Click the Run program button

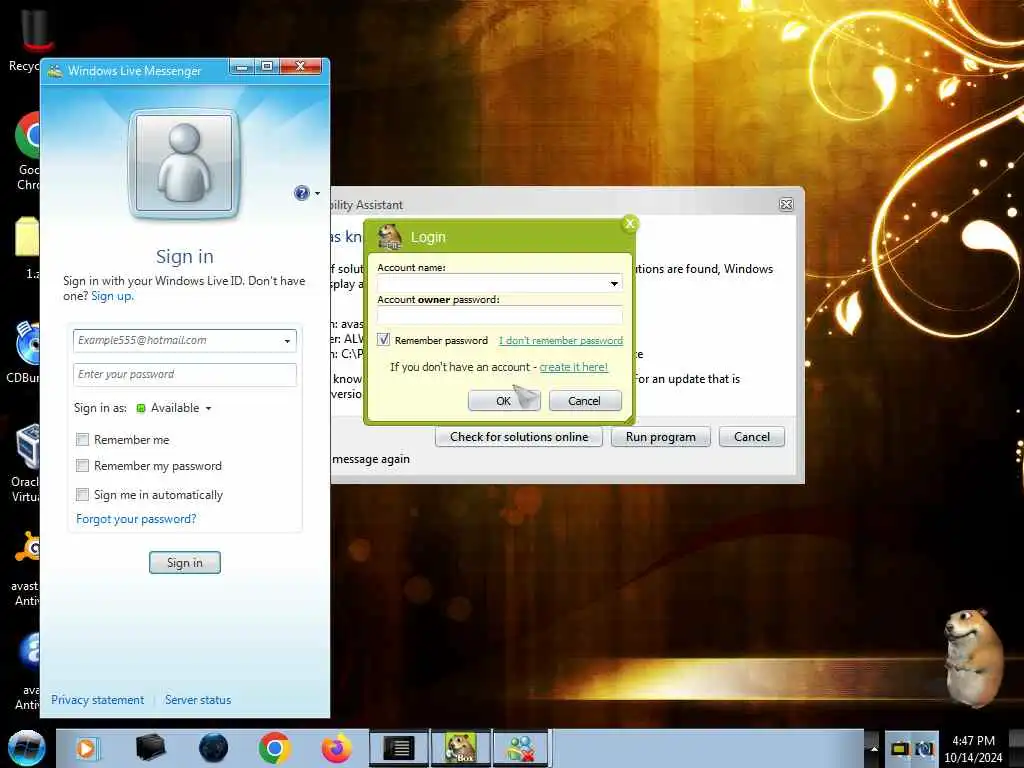pos(660,437)
